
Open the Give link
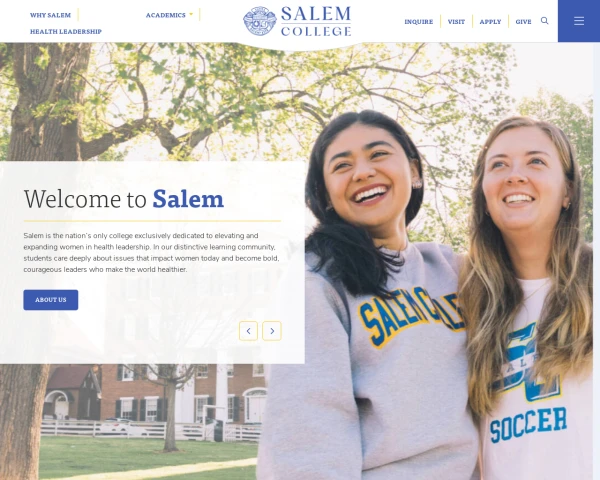[x=523, y=22]
